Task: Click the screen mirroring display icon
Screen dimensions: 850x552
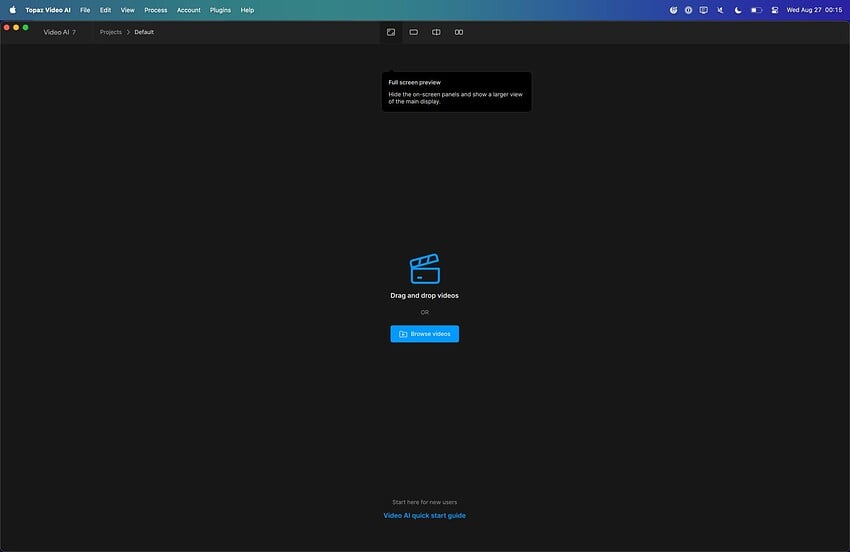Action: (704, 10)
